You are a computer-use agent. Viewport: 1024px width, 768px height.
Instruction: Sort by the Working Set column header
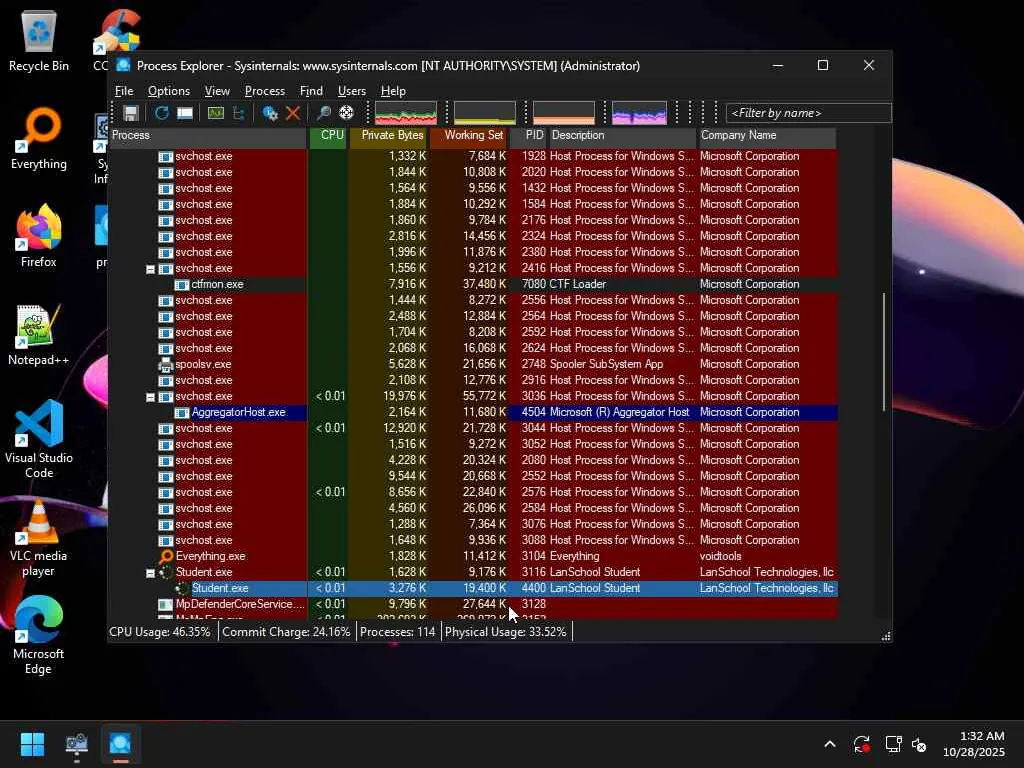(x=469, y=136)
